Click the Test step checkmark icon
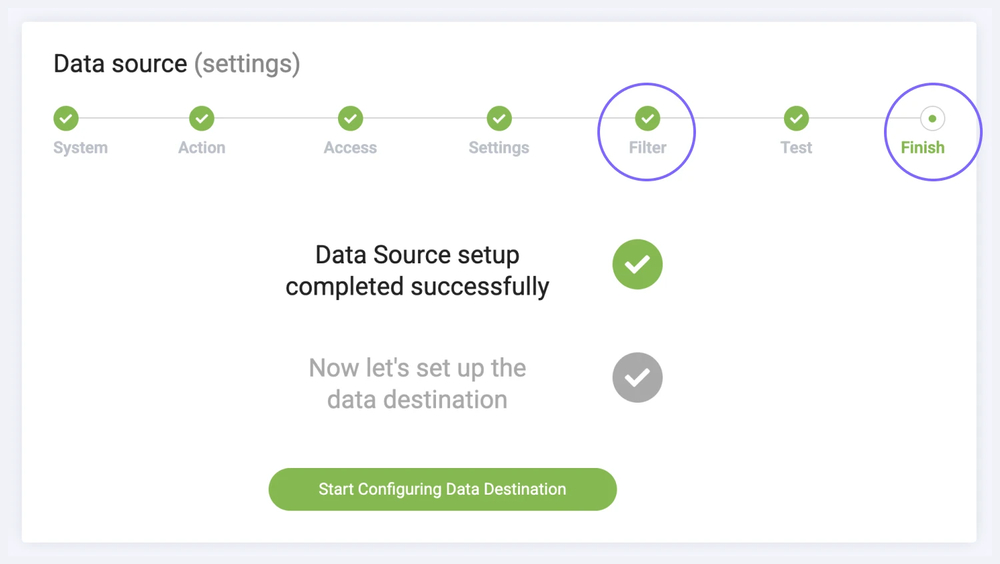The height and width of the screenshot is (564, 1000). [796, 118]
